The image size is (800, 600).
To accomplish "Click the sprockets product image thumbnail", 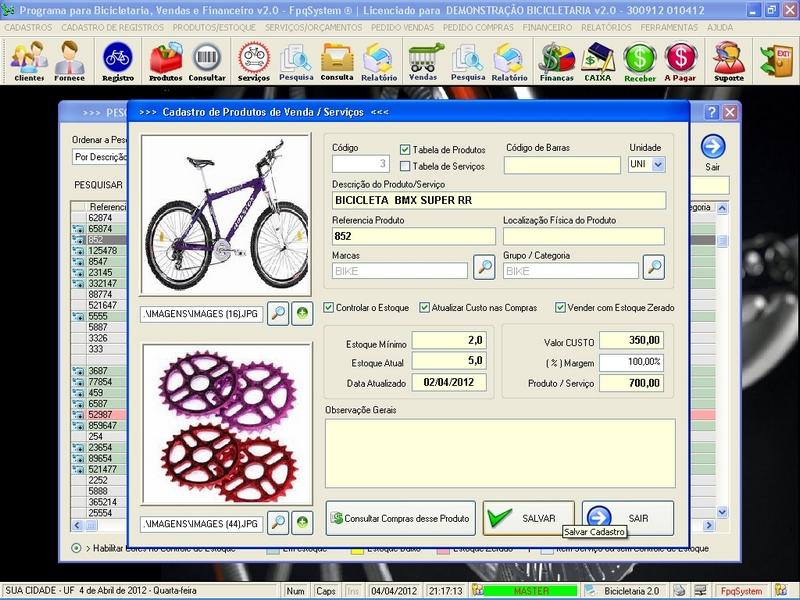I will coord(227,423).
